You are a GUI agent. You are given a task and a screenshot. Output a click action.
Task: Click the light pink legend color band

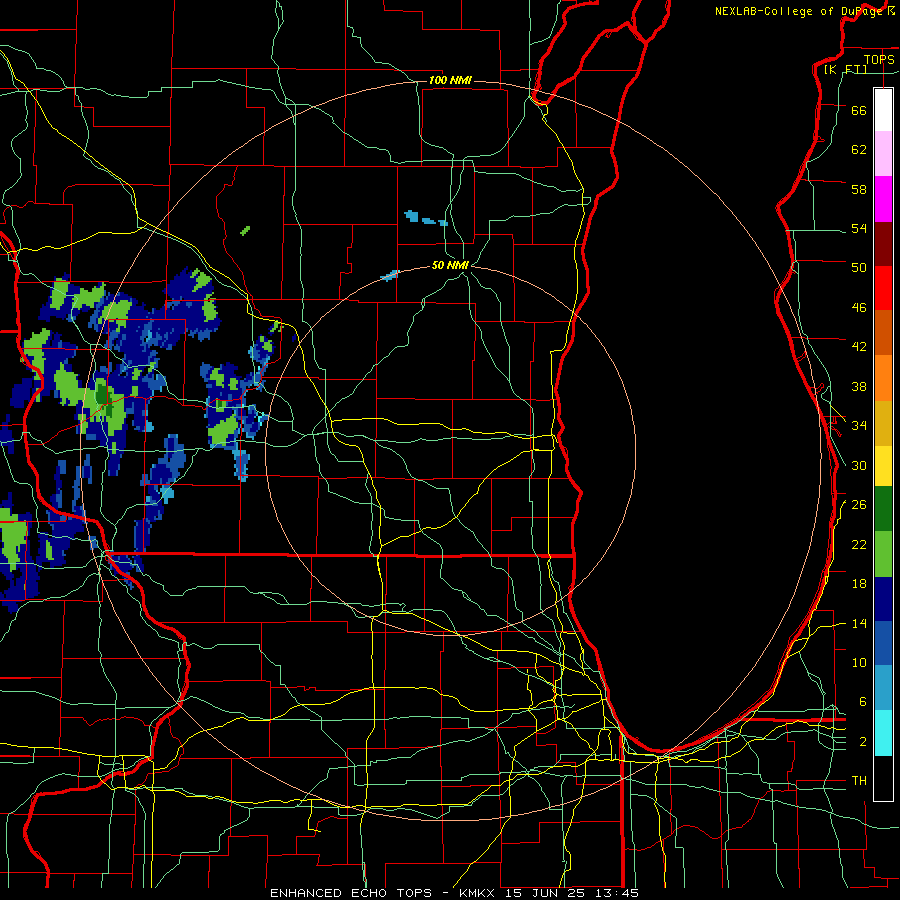point(883,154)
